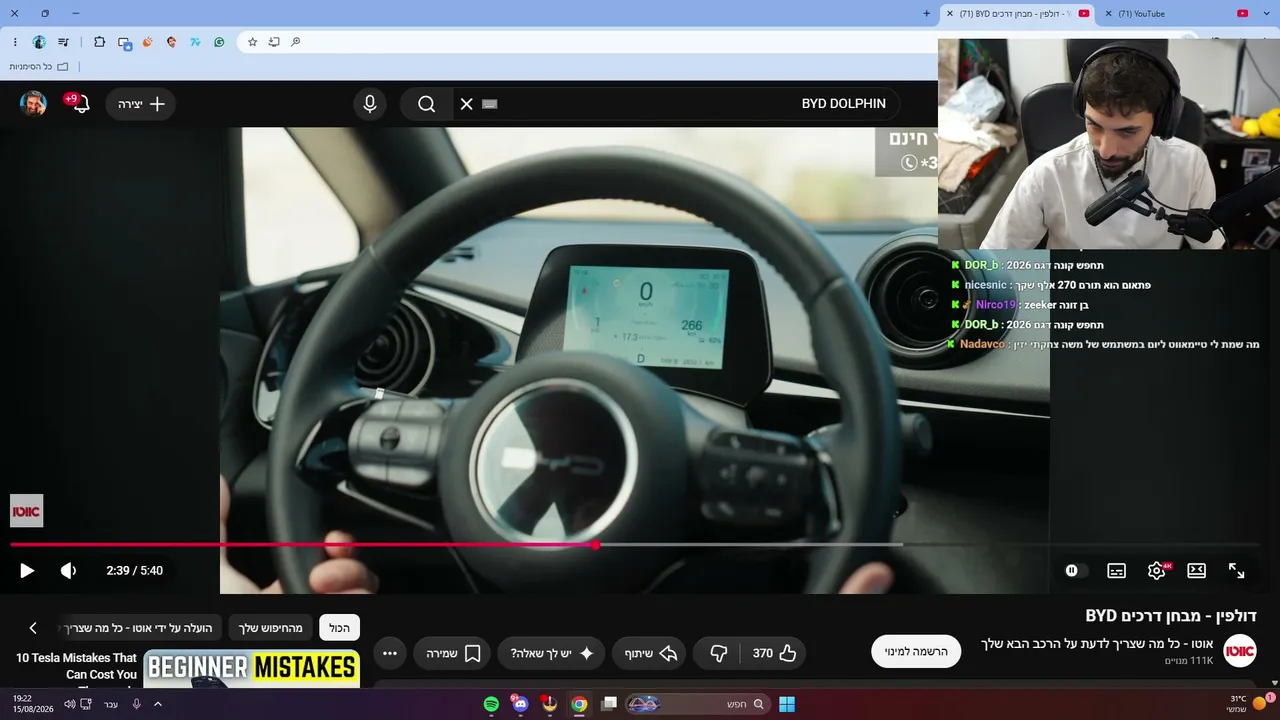Image resolution: width=1280 pixels, height=720 pixels.
Task: Open Spotify from the taskbar
Action: tap(491, 704)
